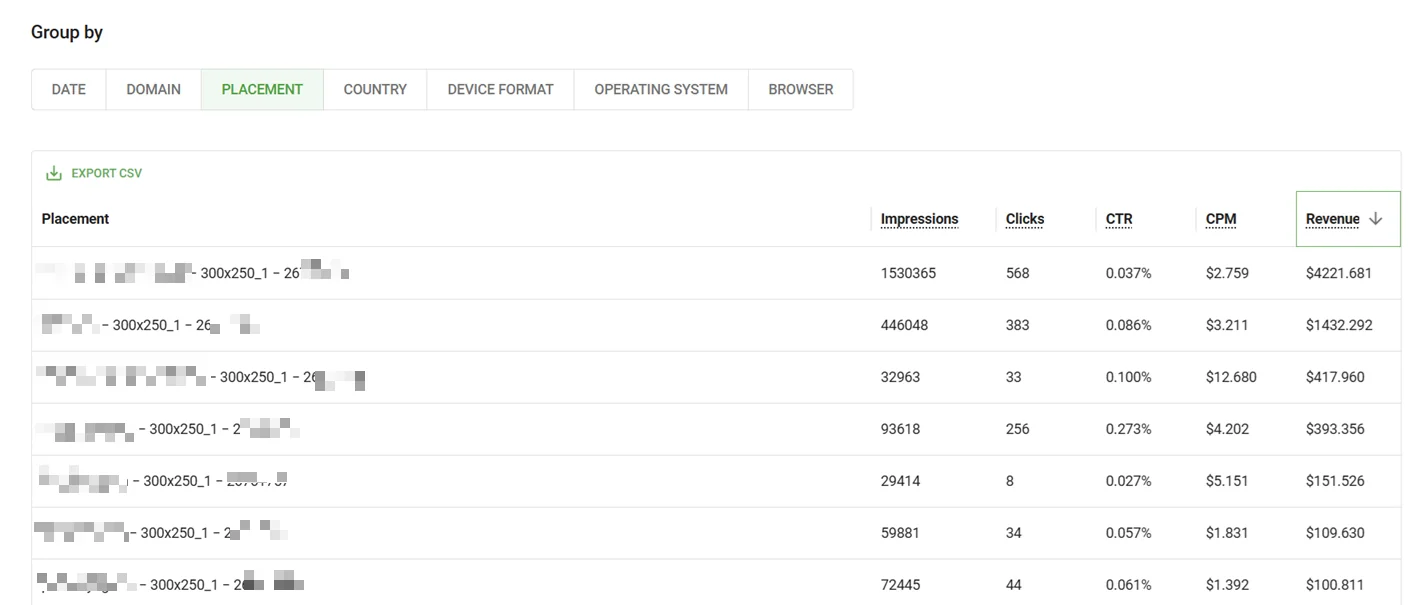Sort the table by the CTR column
This screenshot has height=605, width=1428.
tap(1117, 219)
